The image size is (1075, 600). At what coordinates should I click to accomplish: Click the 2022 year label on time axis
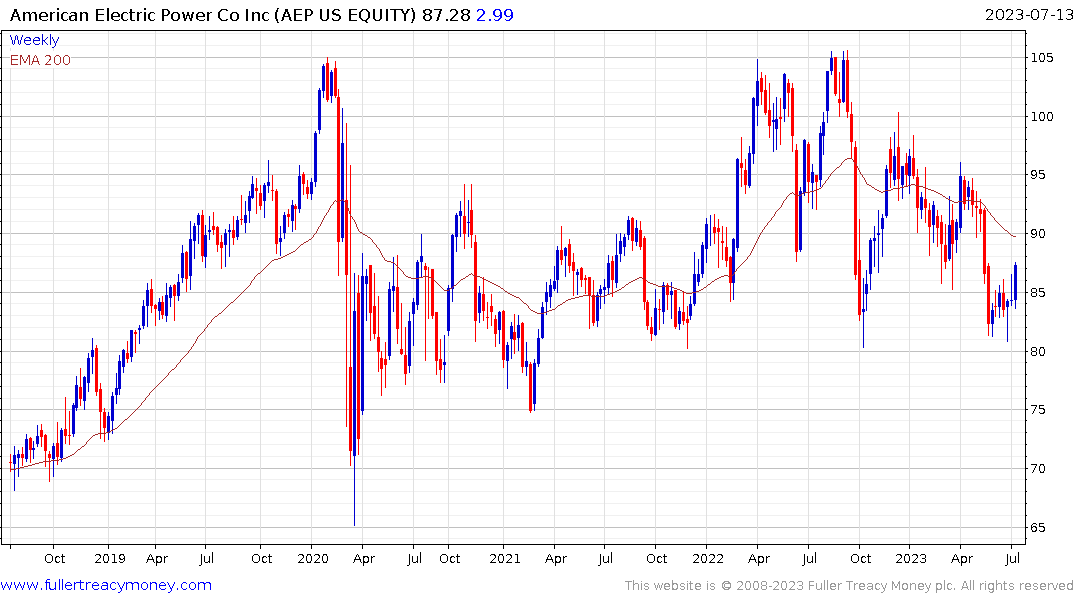pyautogui.click(x=708, y=558)
